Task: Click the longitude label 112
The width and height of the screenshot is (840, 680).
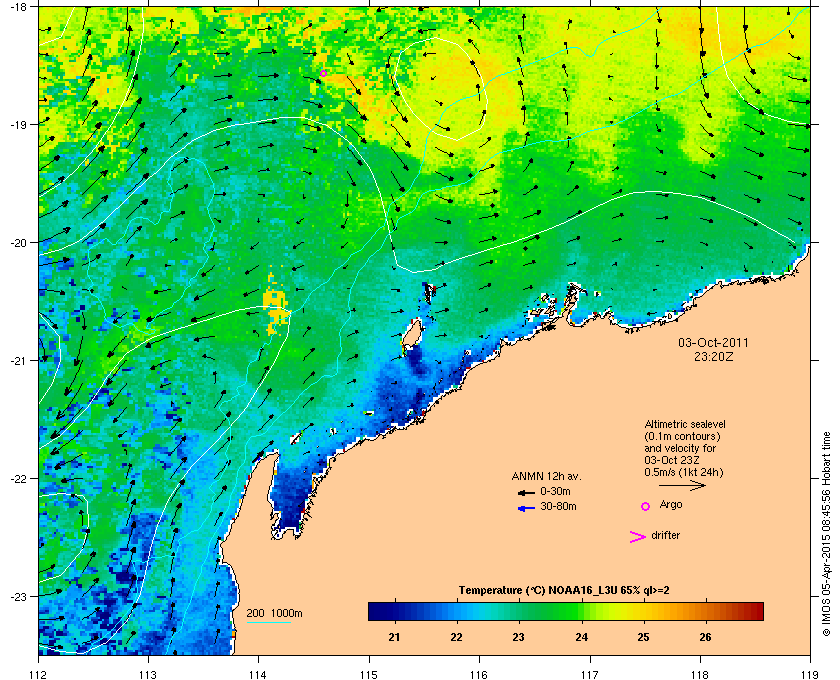Action: coord(39,674)
